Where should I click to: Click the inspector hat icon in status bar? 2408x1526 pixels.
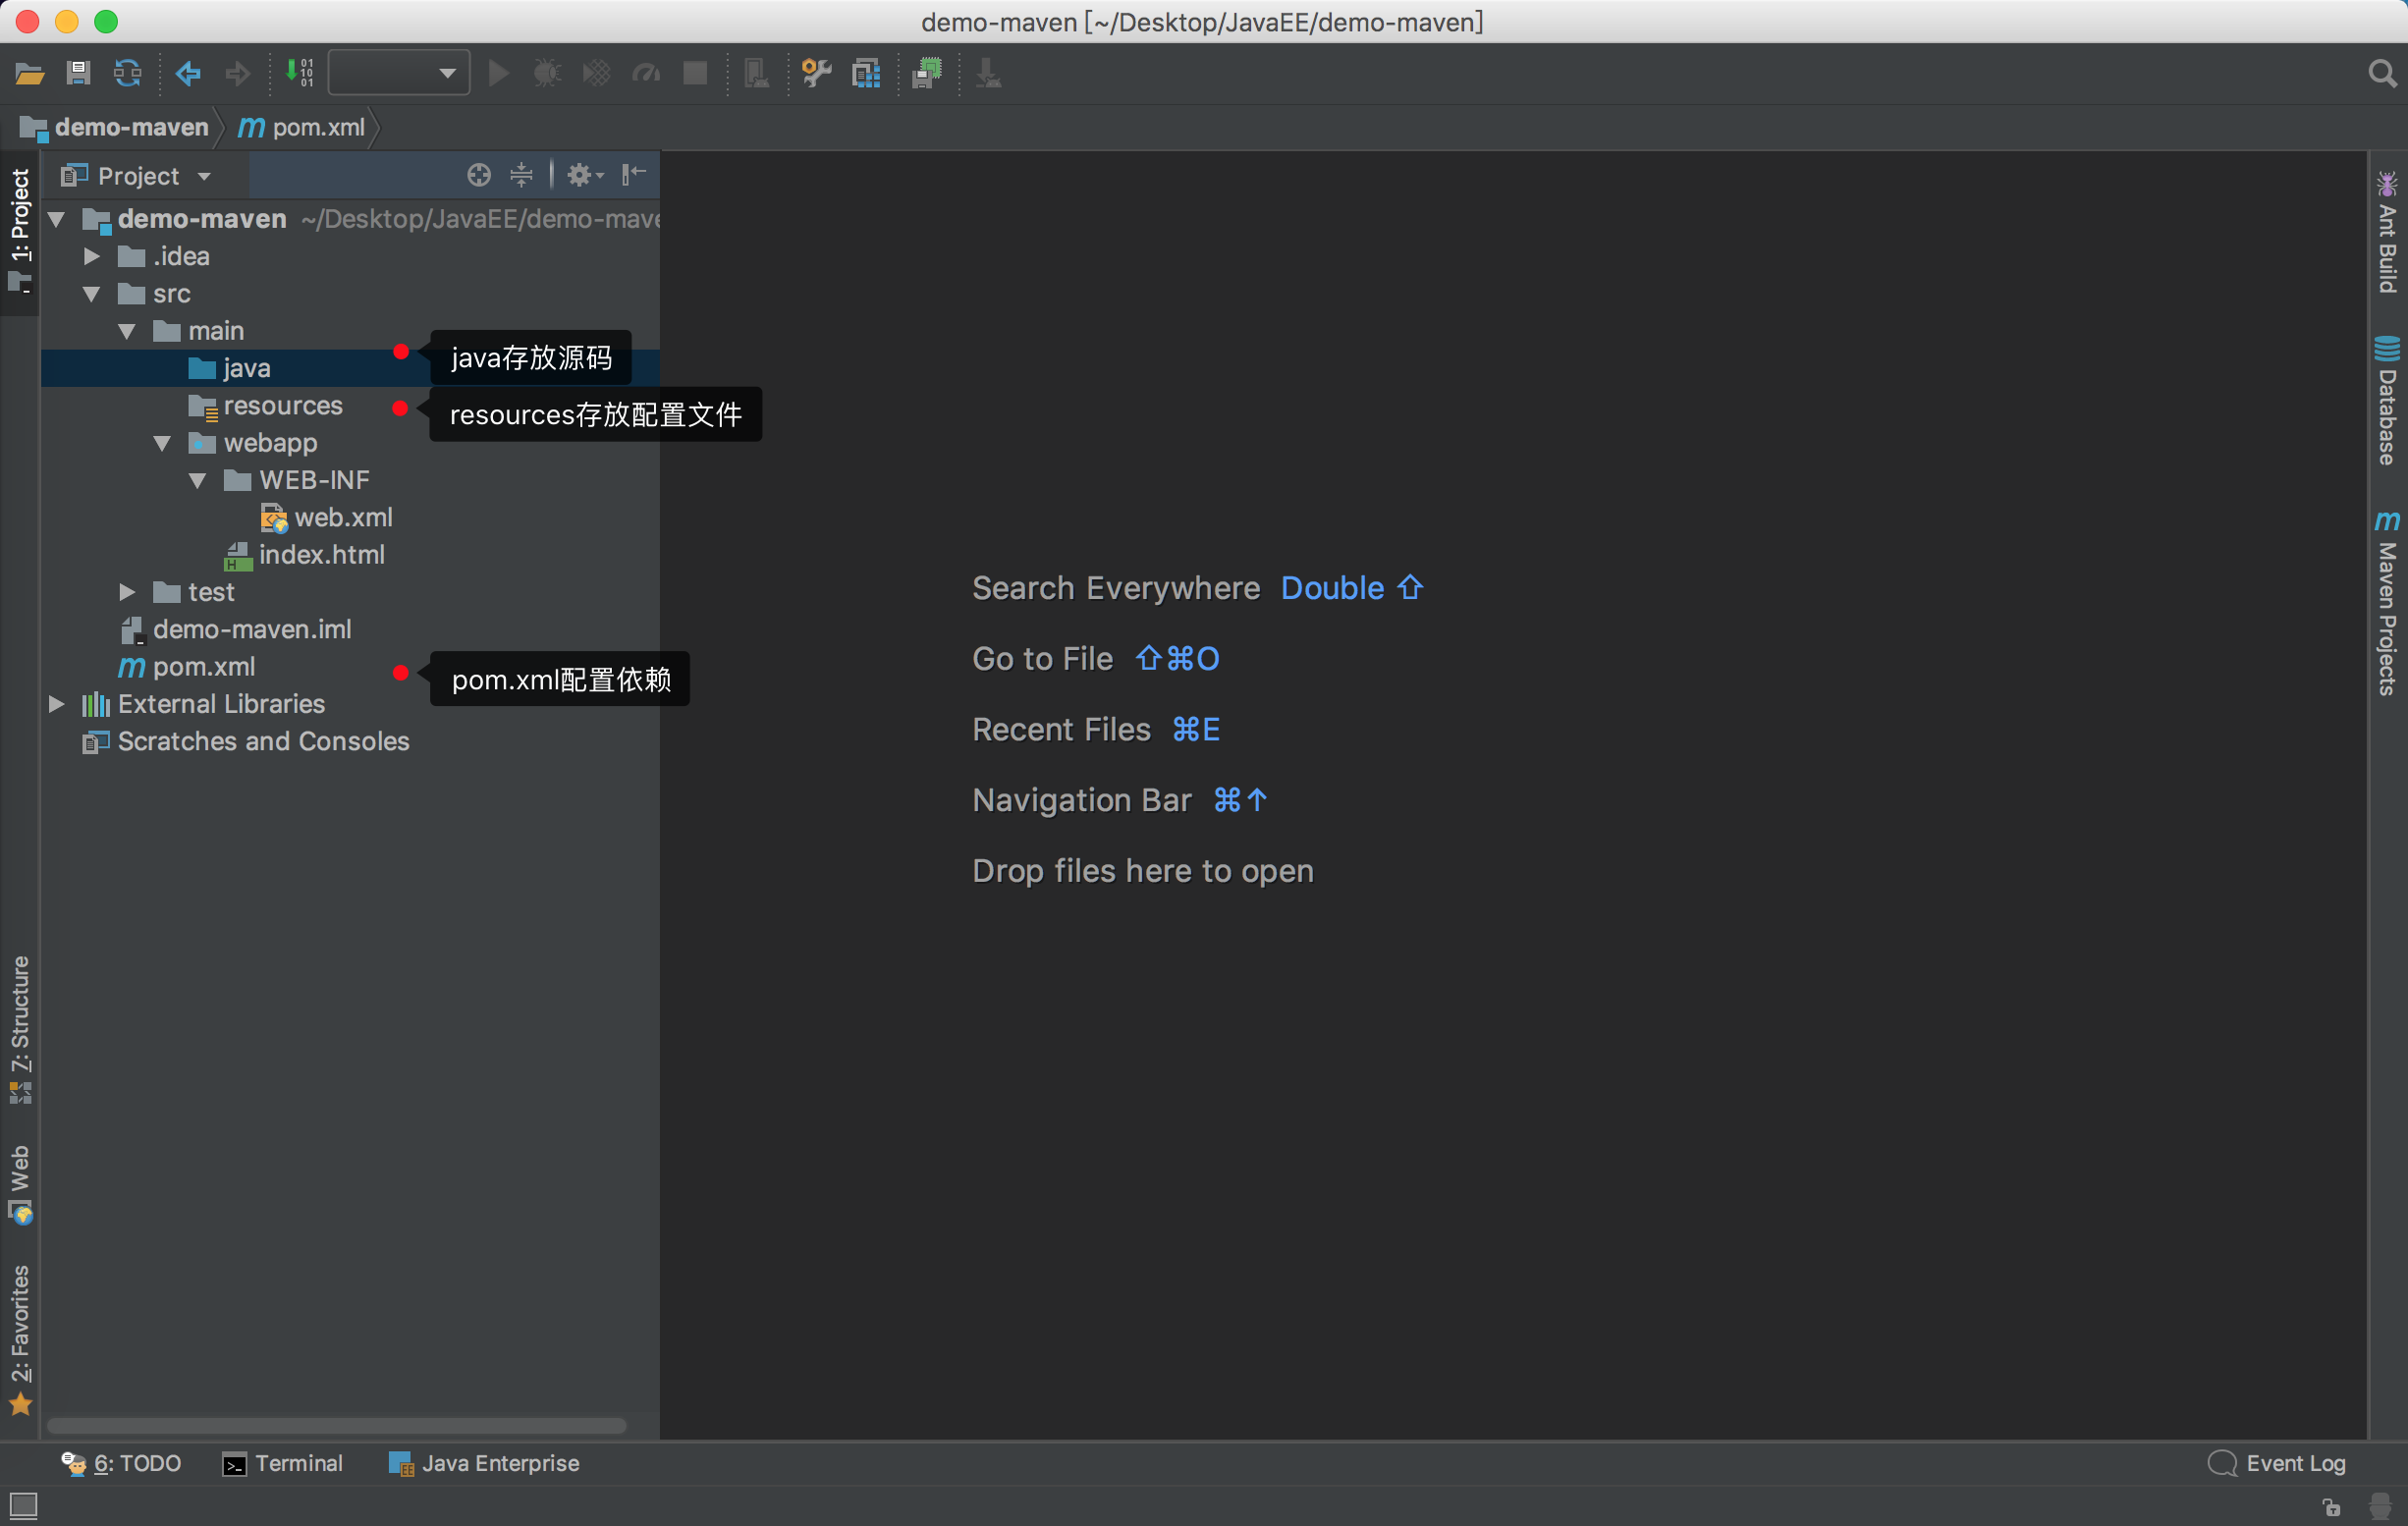click(x=2380, y=1506)
